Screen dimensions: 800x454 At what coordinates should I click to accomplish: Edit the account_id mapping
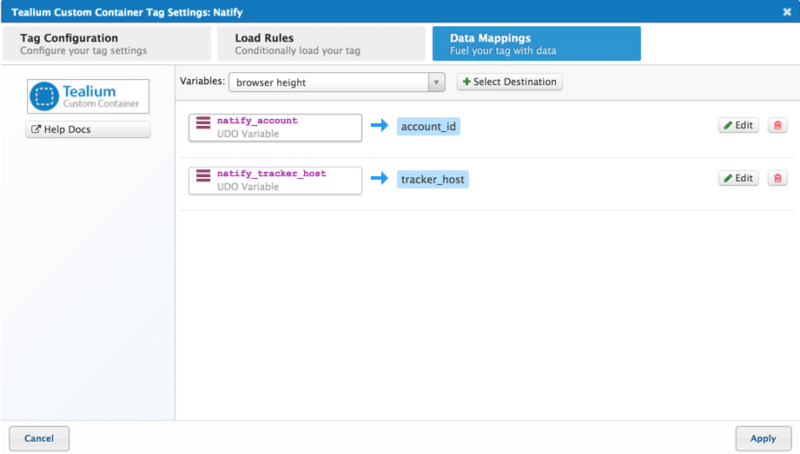coord(738,126)
